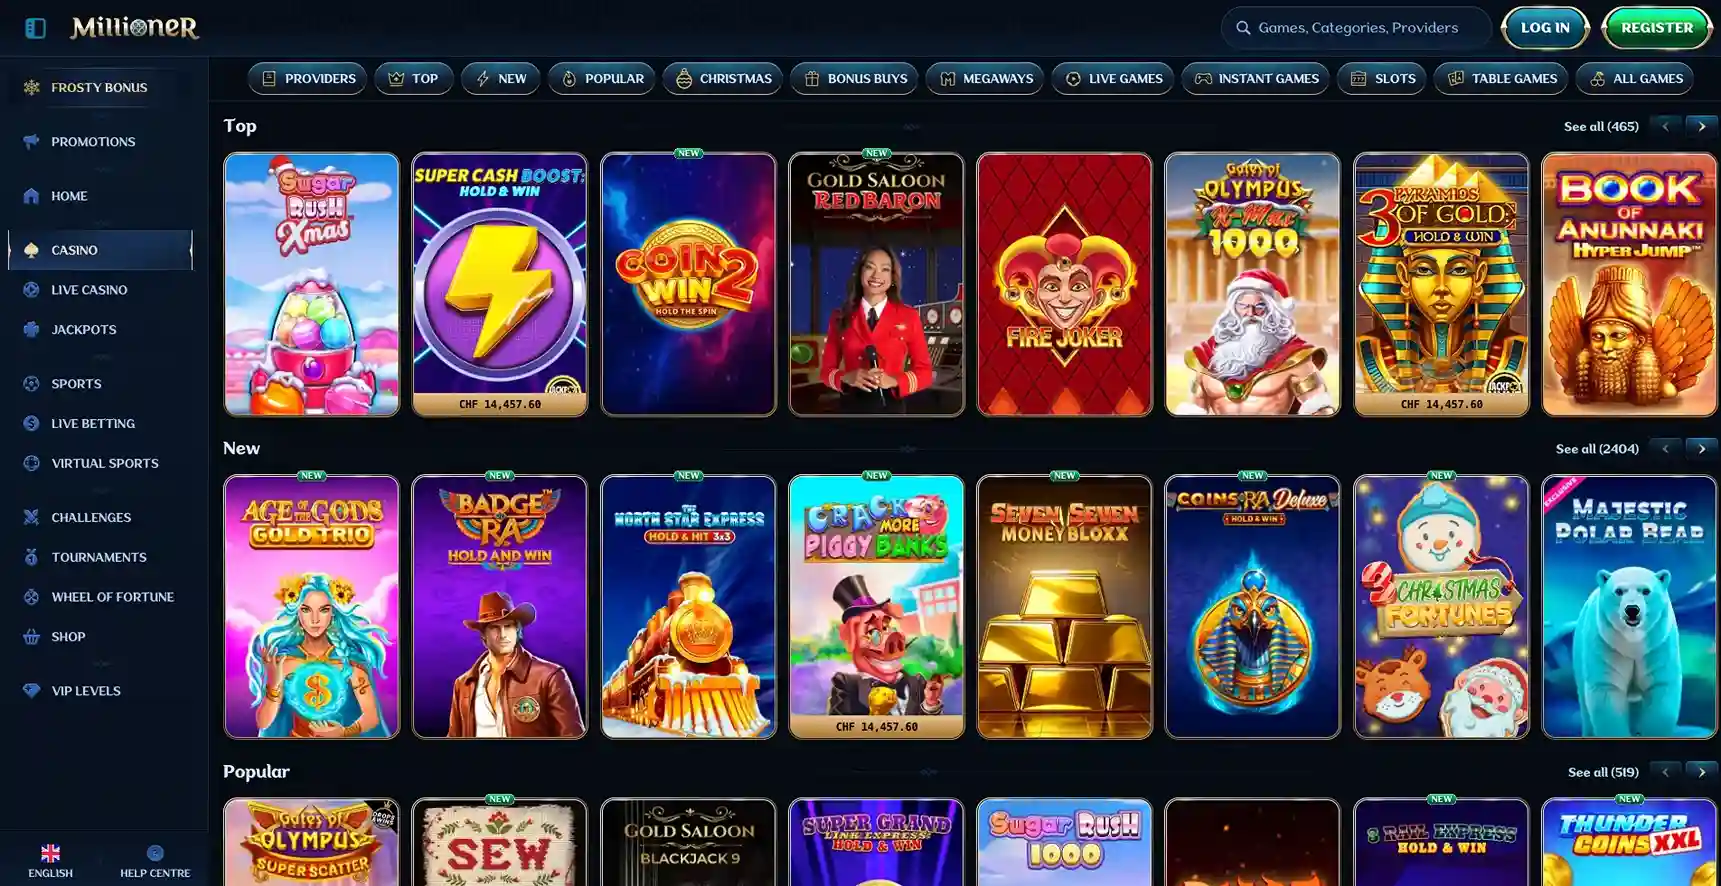Open See all (2404) new games link
This screenshot has height=886, width=1721.
pos(1597,449)
